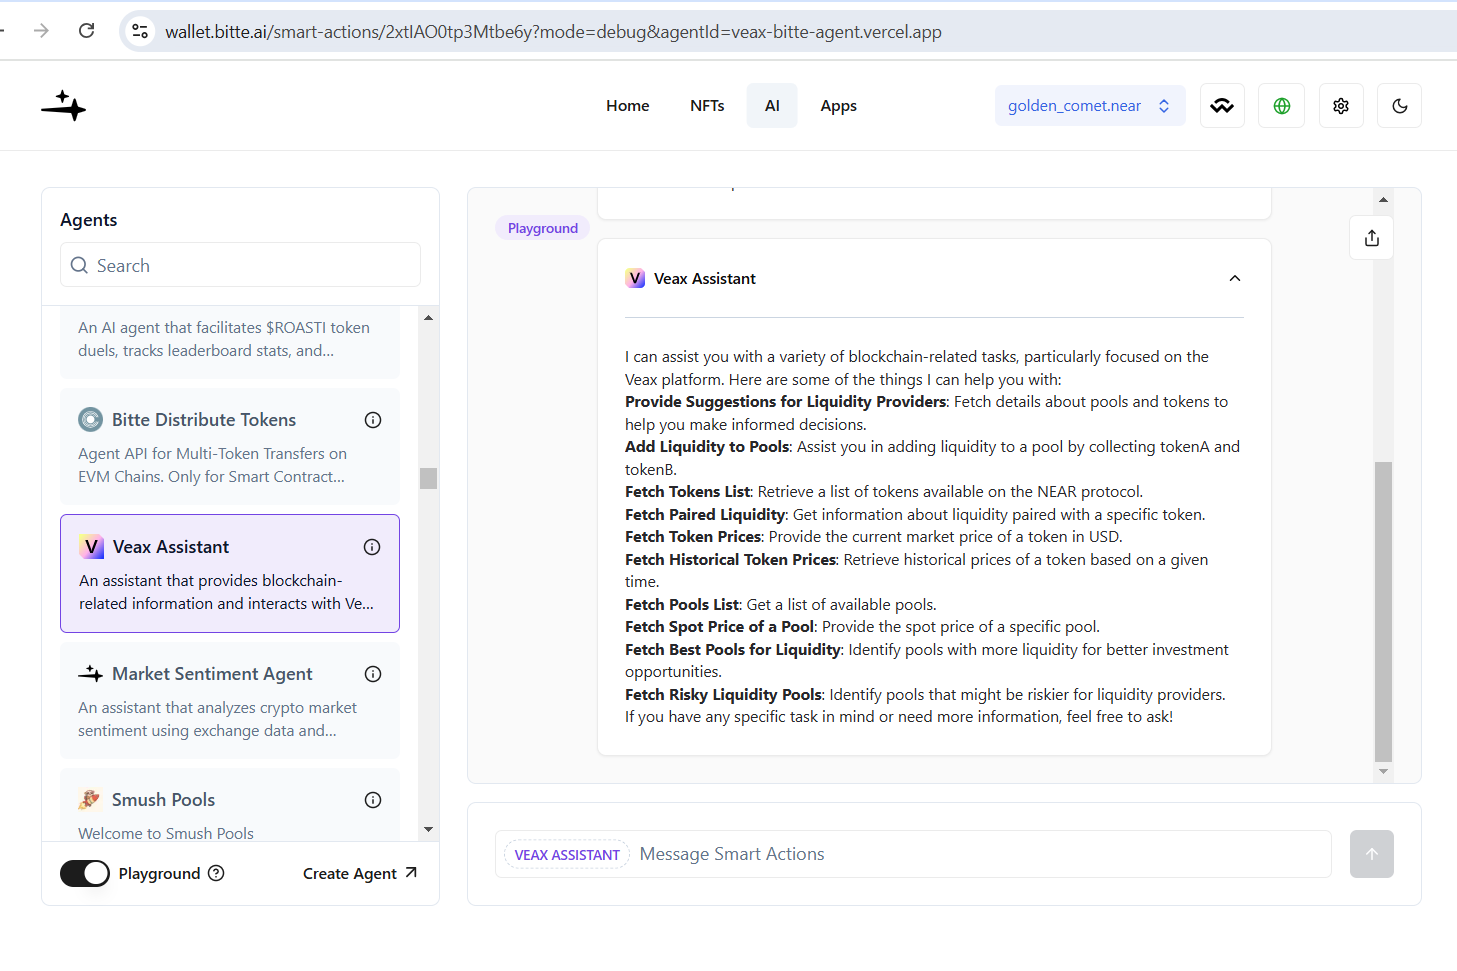
Task: Click the Playground help question icon
Action: coord(216,873)
